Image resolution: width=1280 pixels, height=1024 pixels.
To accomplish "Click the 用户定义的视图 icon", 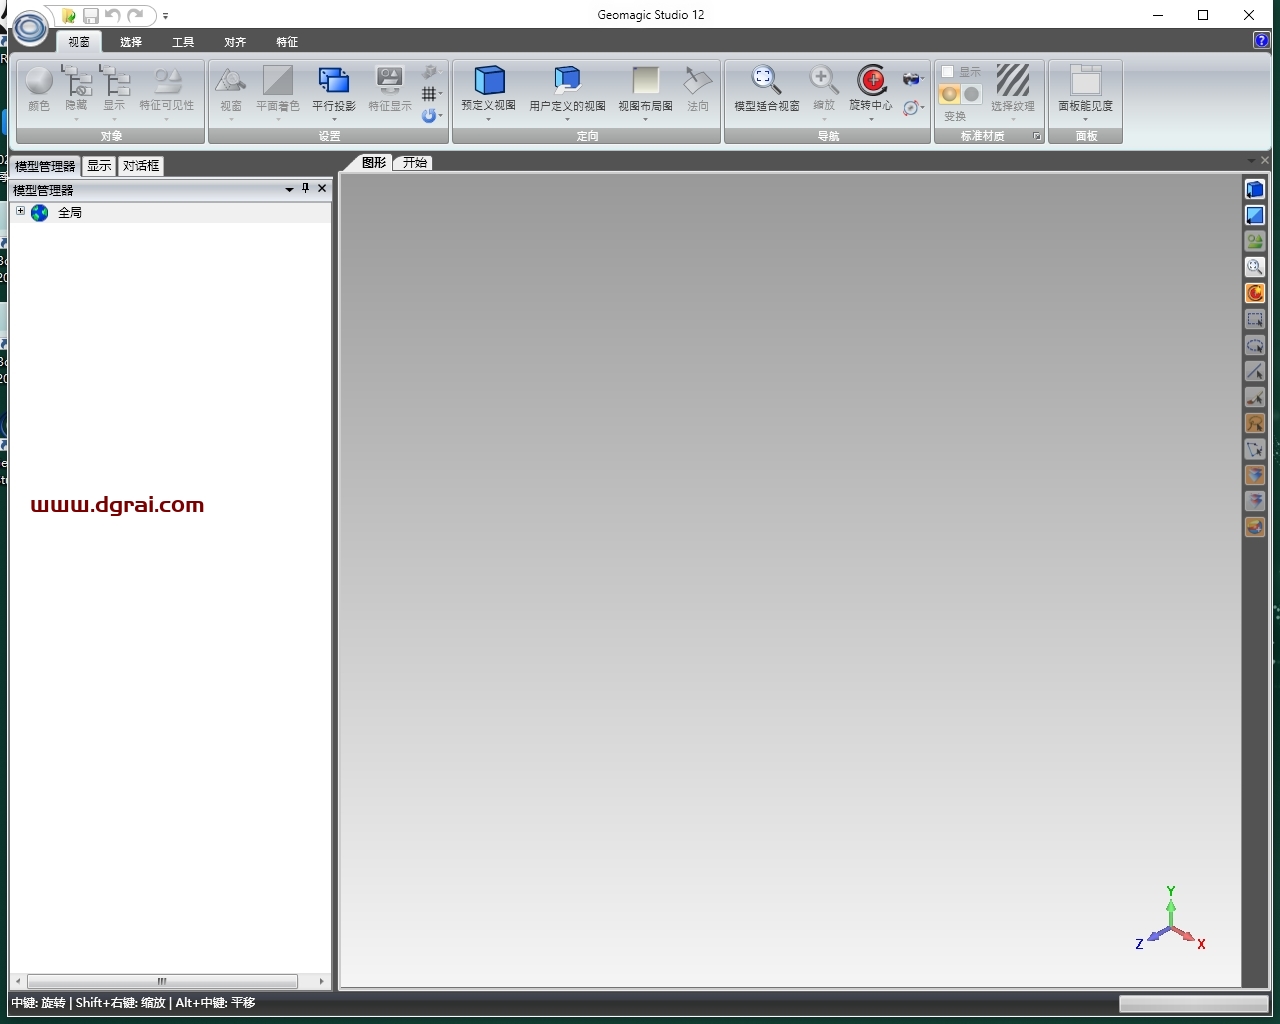I will click(567, 80).
